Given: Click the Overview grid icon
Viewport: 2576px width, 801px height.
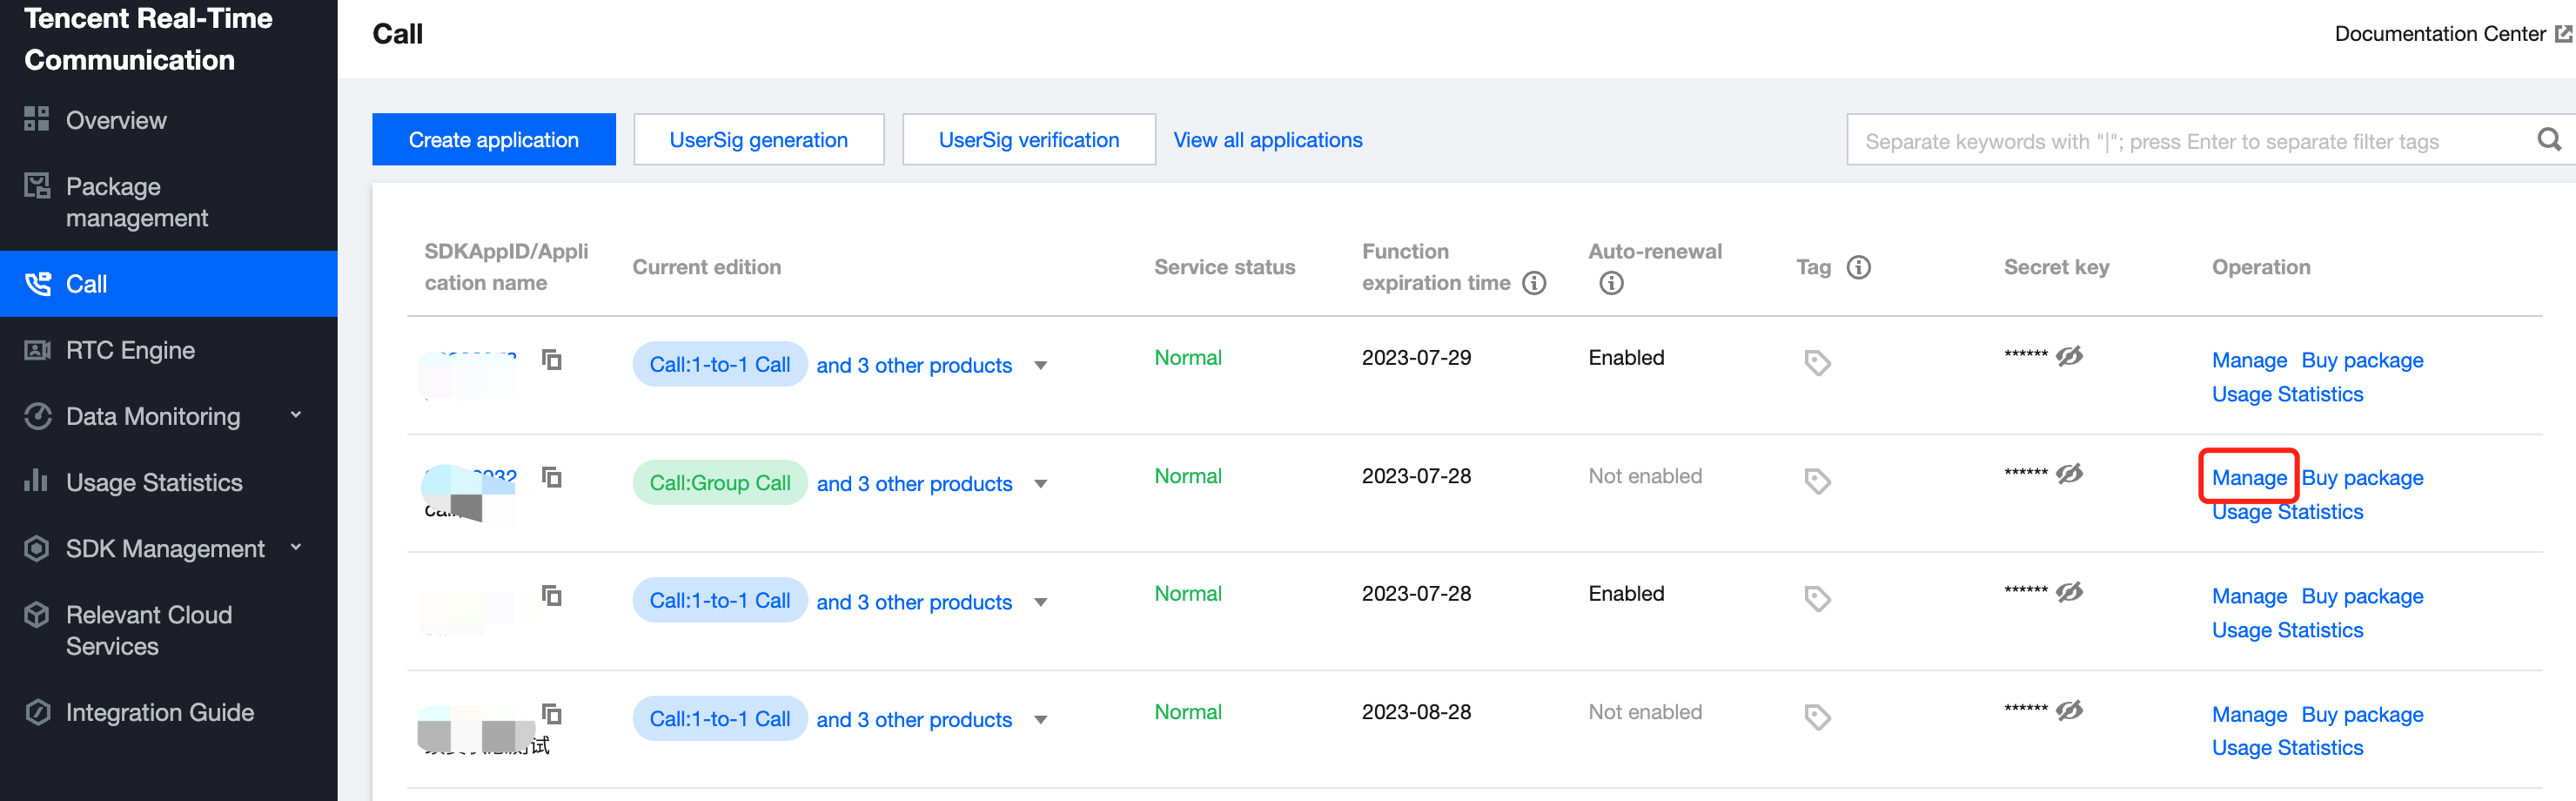Looking at the screenshot, I should click(x=37, y=119).
